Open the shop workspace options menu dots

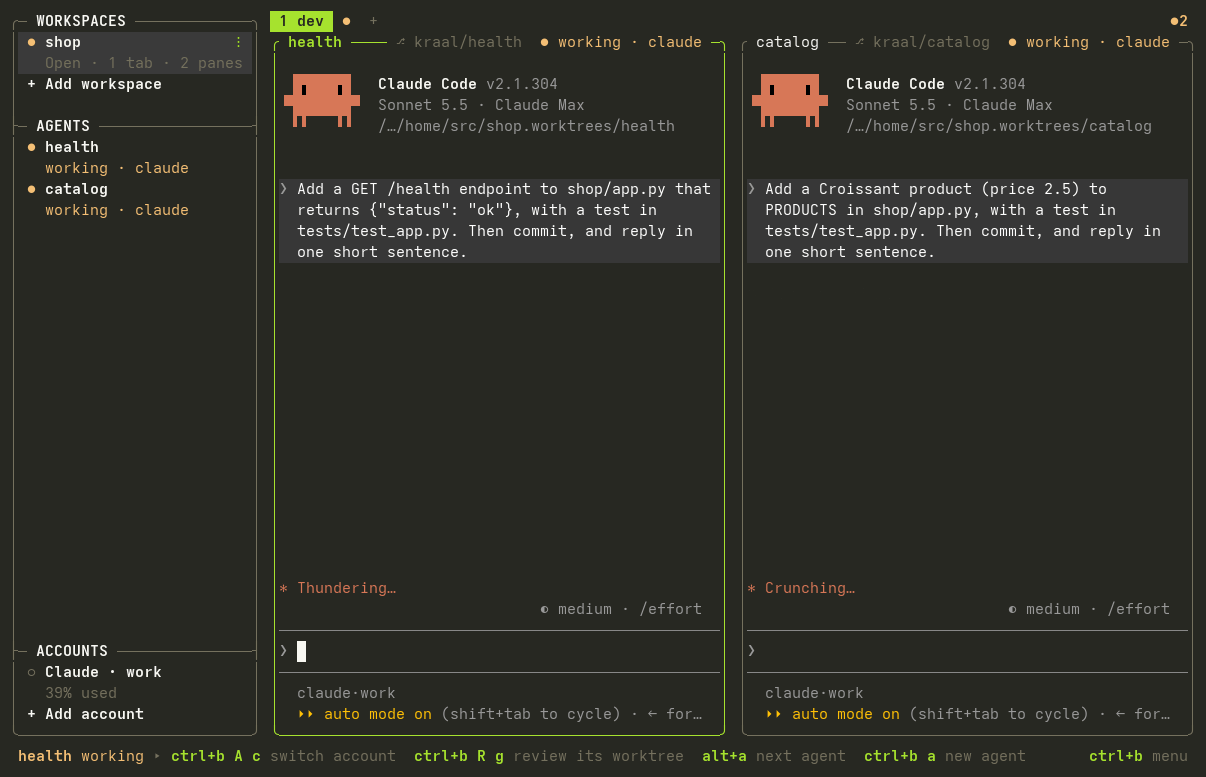tap(238, 42)
